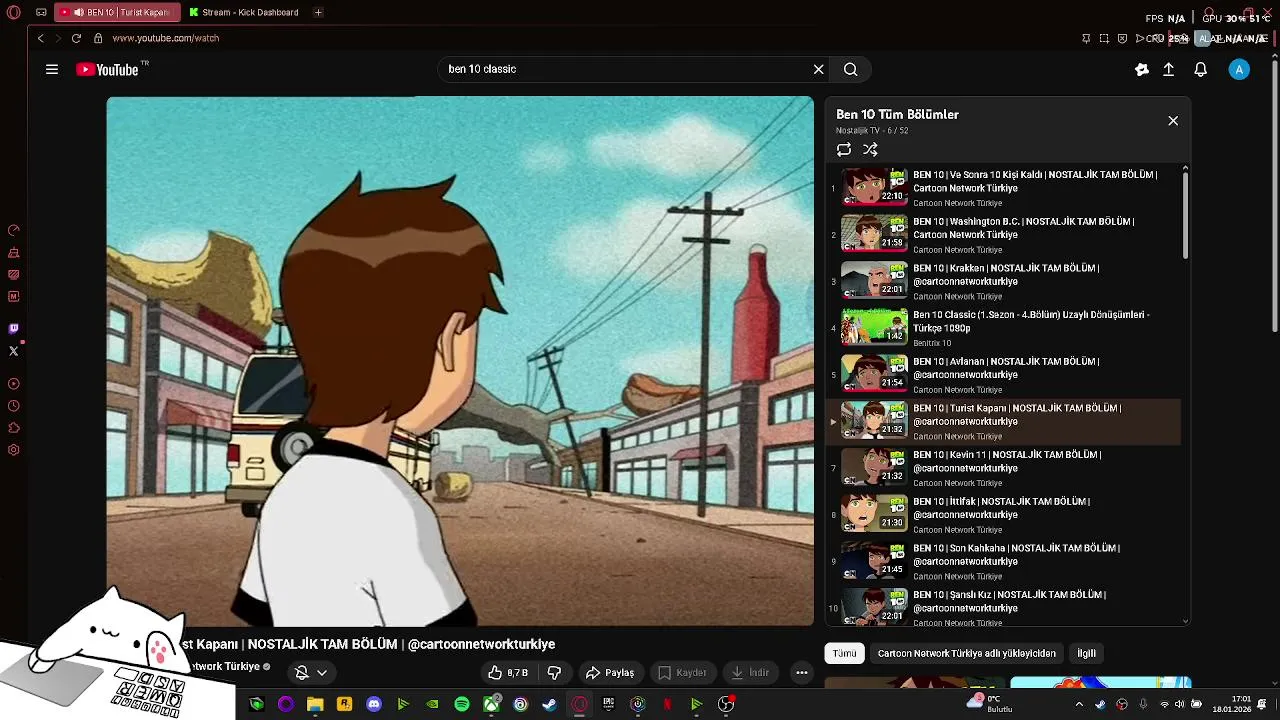Switch to the BEN 10 Turist Kapanı browser tab
Image resolution: width=1280 pixels, height=720 pixels.
point(116,12)
